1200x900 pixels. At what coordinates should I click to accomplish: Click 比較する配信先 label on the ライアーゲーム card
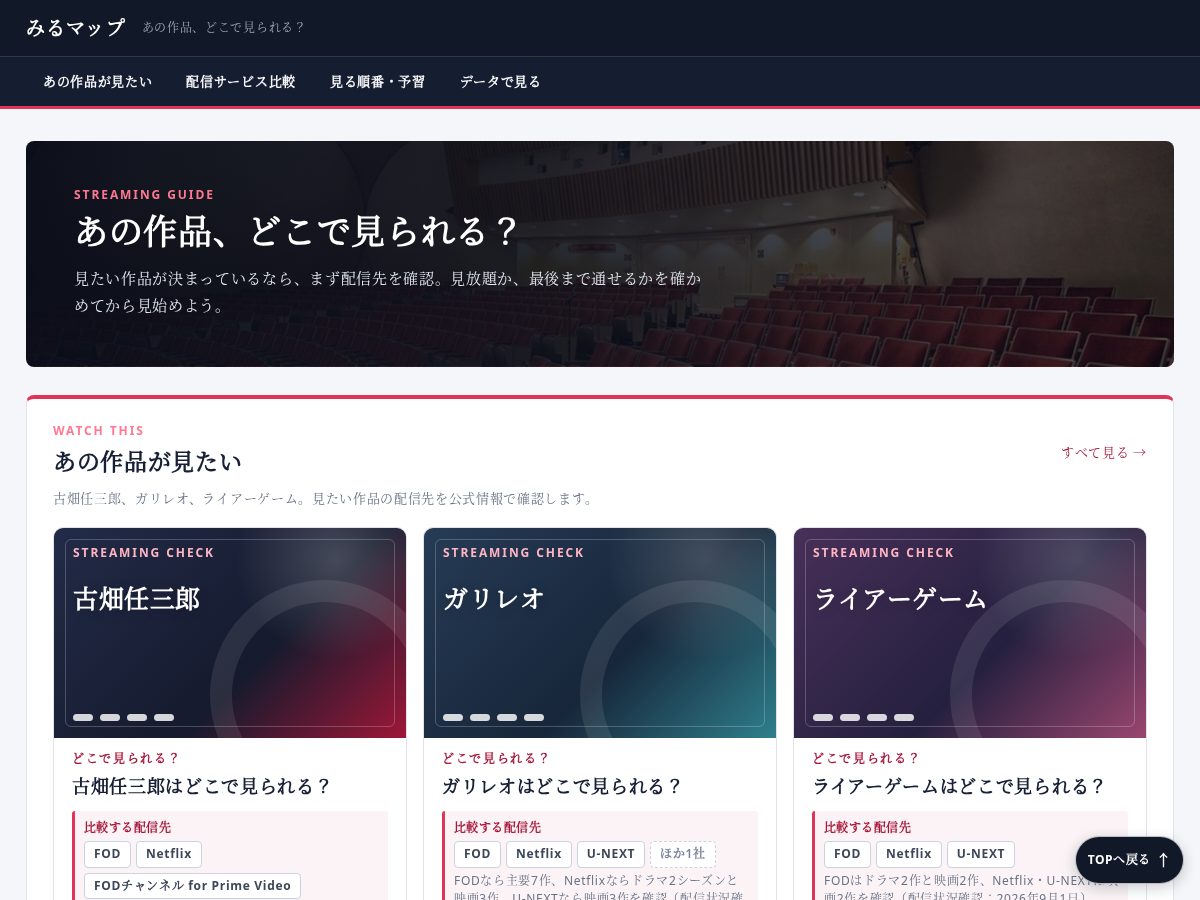tap(867, 827)
